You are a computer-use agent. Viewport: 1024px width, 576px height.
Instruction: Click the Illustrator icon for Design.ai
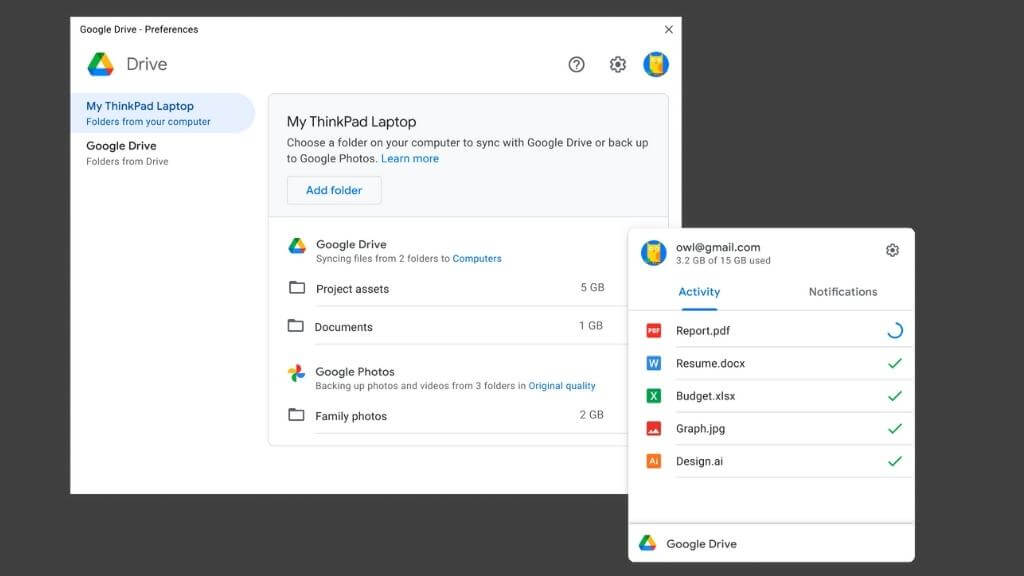(653, 461)
